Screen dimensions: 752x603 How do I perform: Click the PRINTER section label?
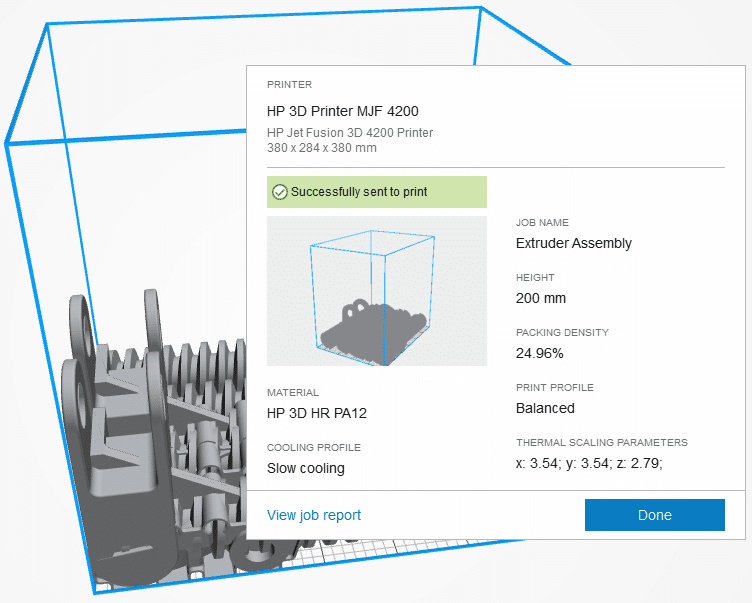tap(288, 85)
